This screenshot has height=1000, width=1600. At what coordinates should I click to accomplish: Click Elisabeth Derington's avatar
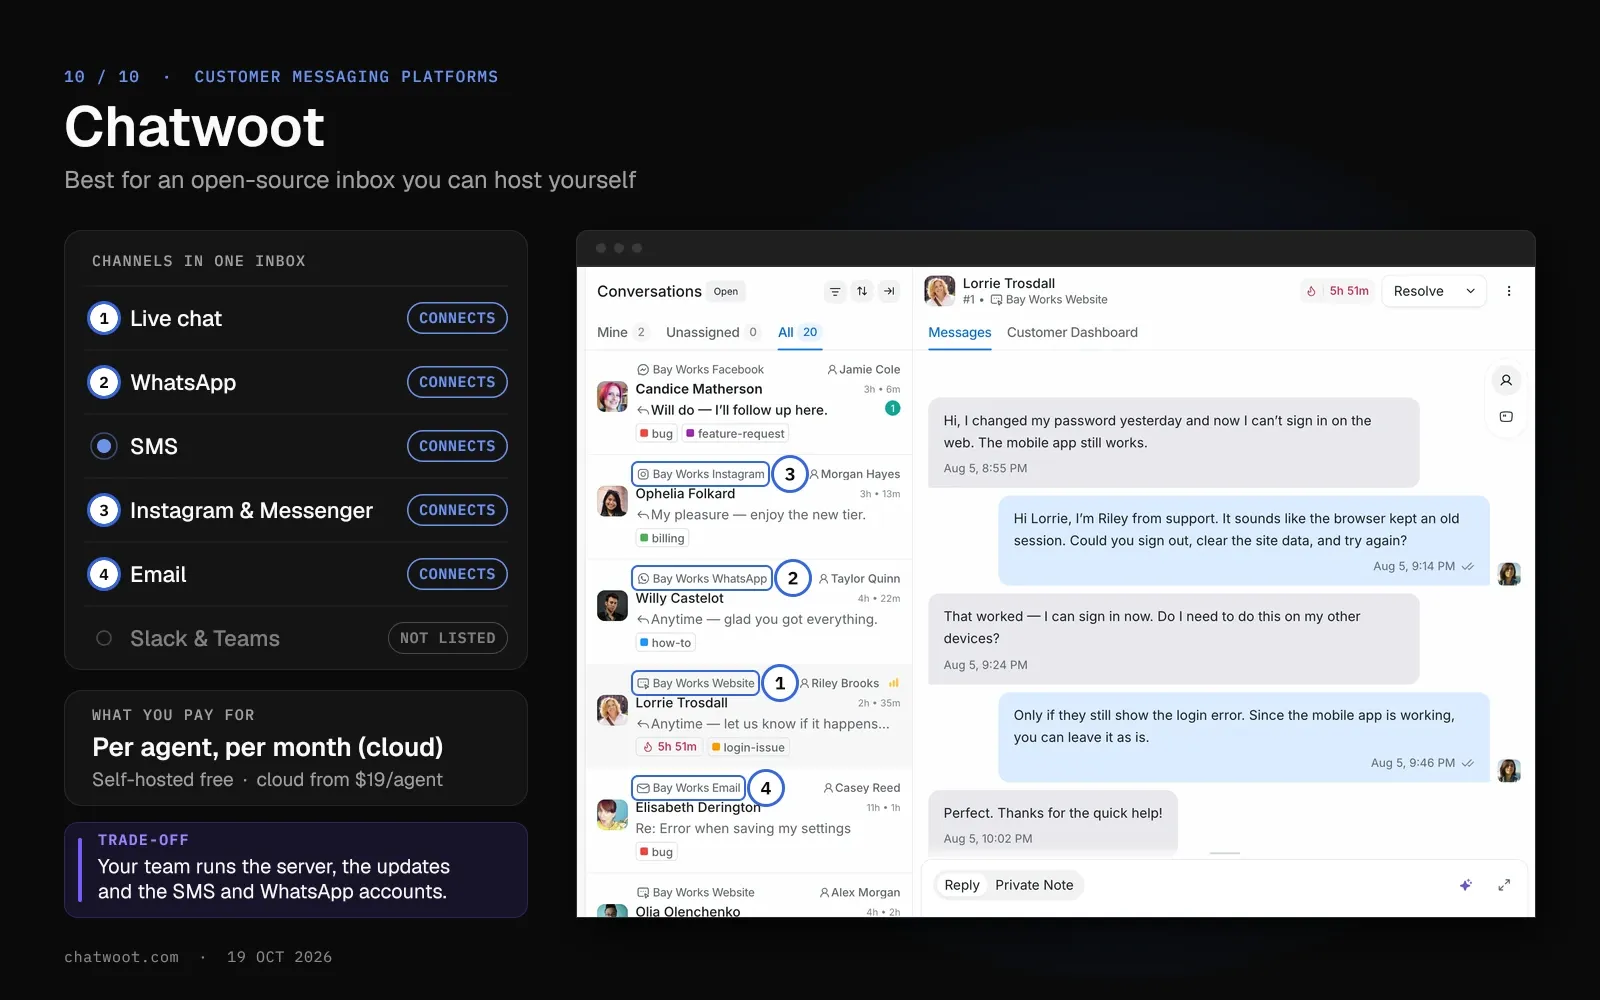(612, 815)
